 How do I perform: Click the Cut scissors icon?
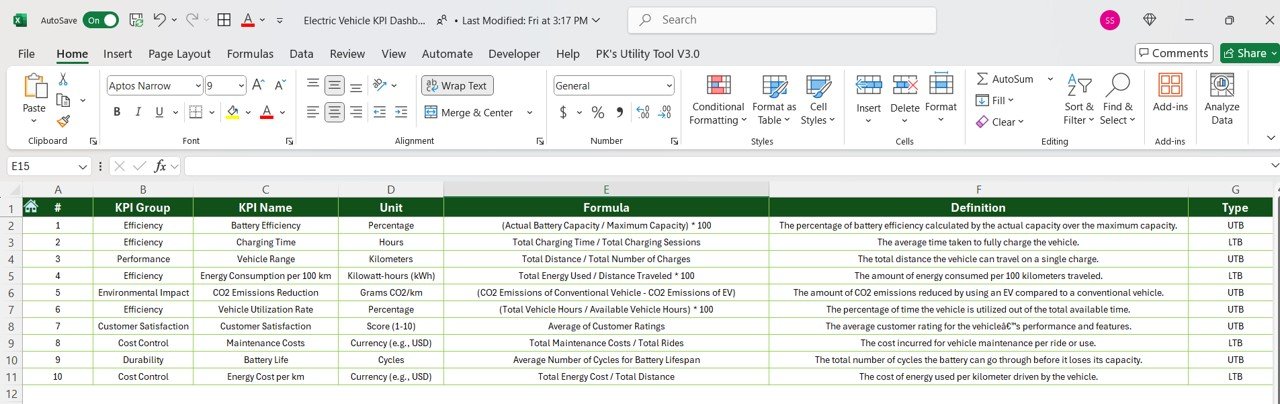click(x=63, y=79)
